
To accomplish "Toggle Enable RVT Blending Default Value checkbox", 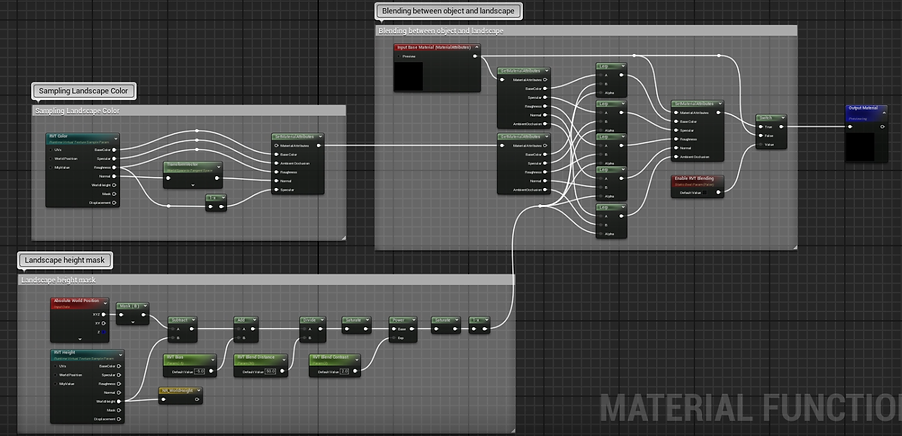I will point(705,193).
